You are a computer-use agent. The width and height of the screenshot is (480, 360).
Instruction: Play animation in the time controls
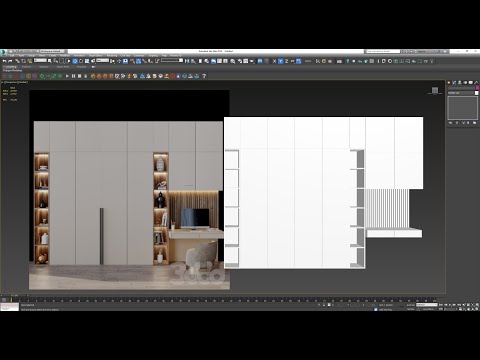pos(451,305)
